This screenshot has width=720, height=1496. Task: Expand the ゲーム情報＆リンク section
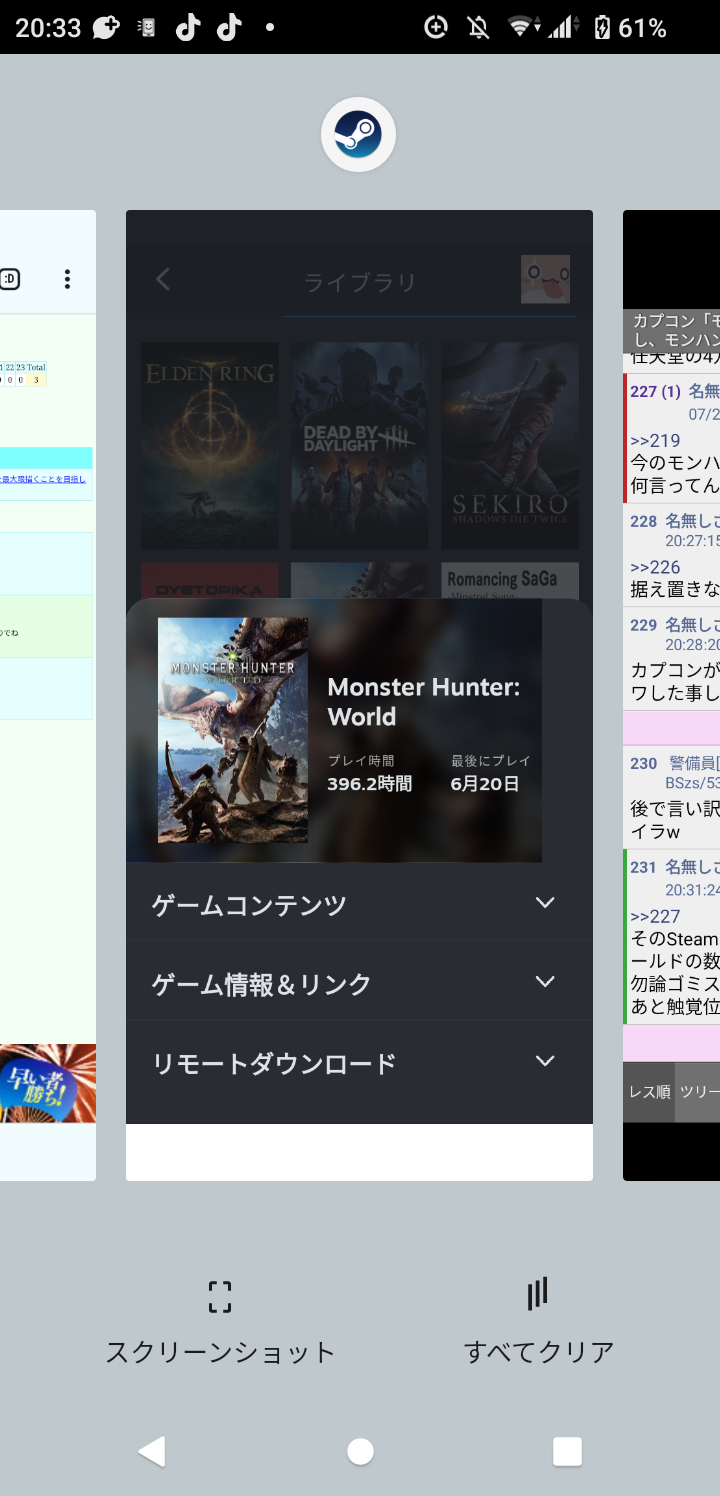(359, 983)
